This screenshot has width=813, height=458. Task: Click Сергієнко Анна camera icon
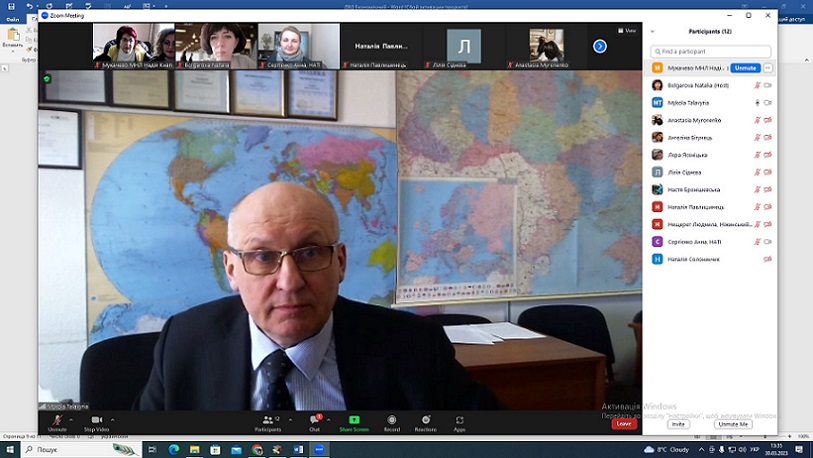768,242
